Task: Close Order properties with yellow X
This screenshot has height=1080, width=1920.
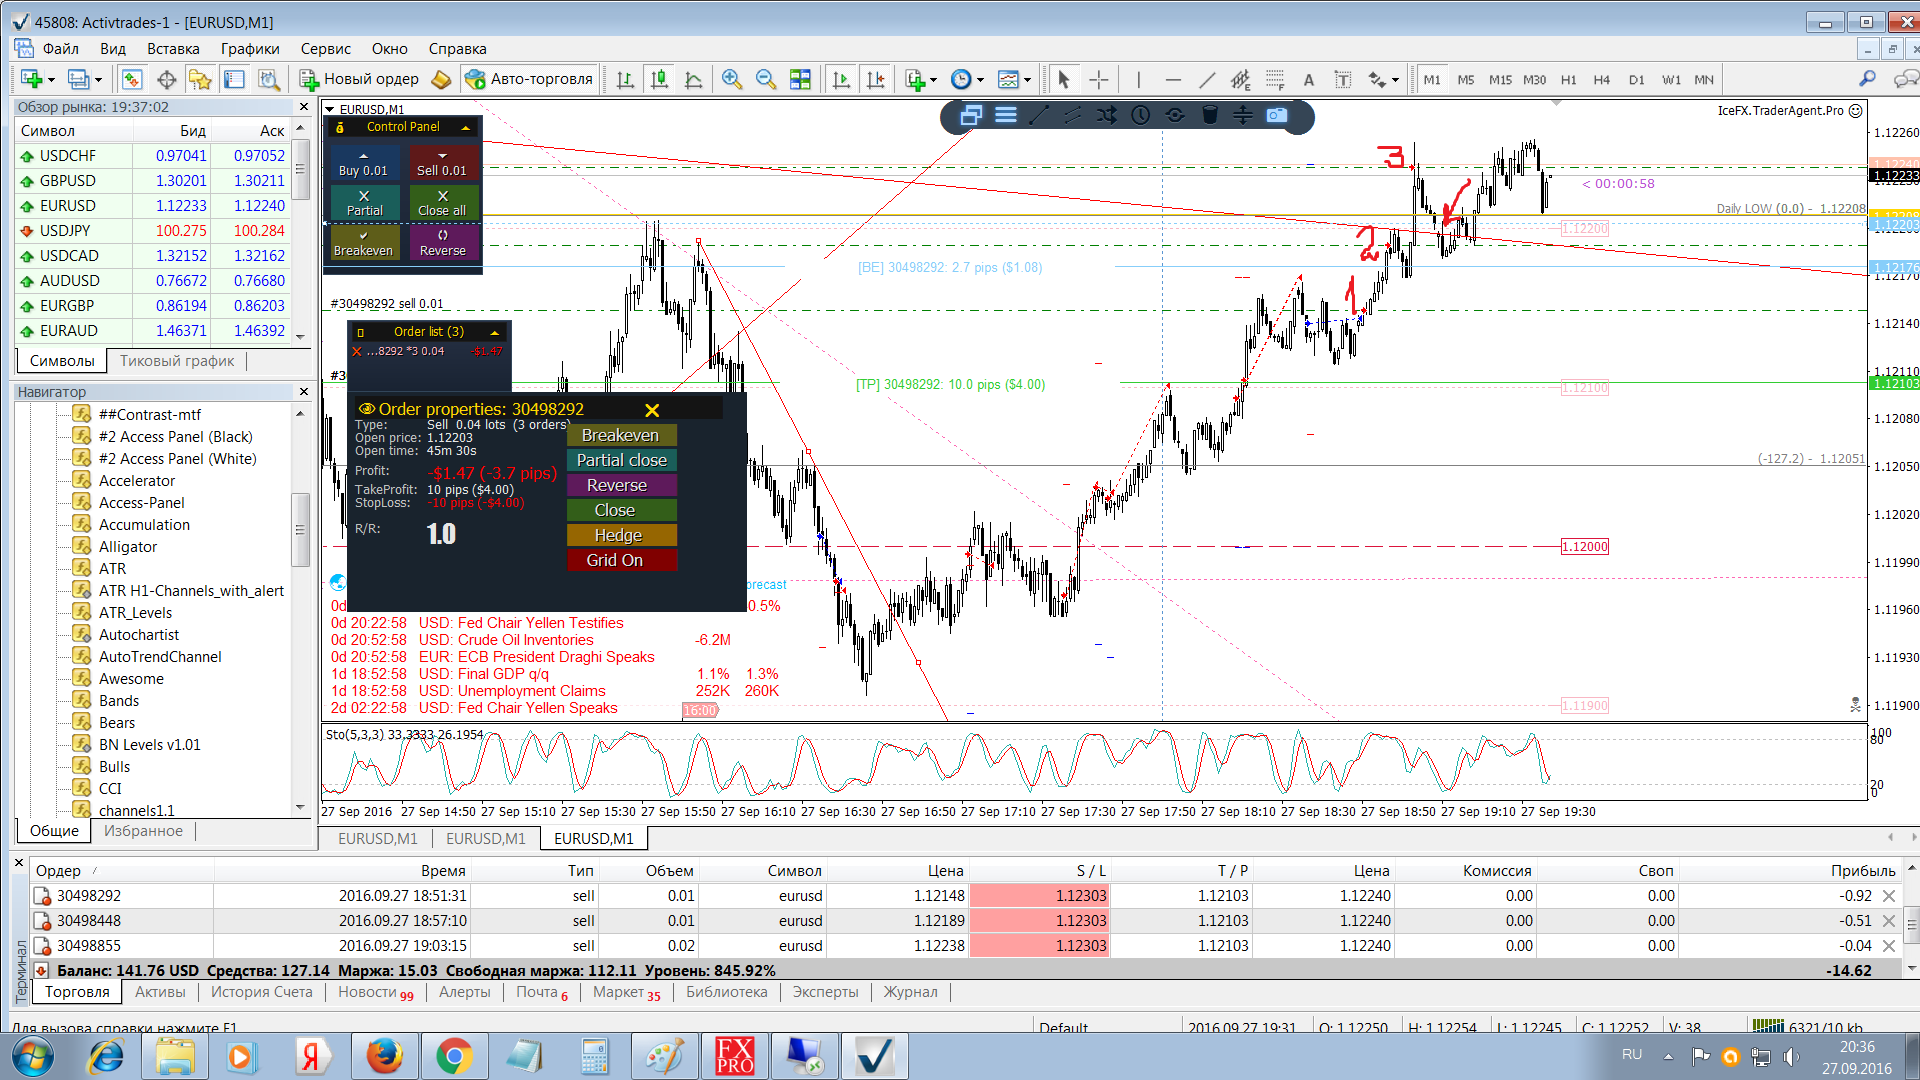Action: (x=652, y=410)
